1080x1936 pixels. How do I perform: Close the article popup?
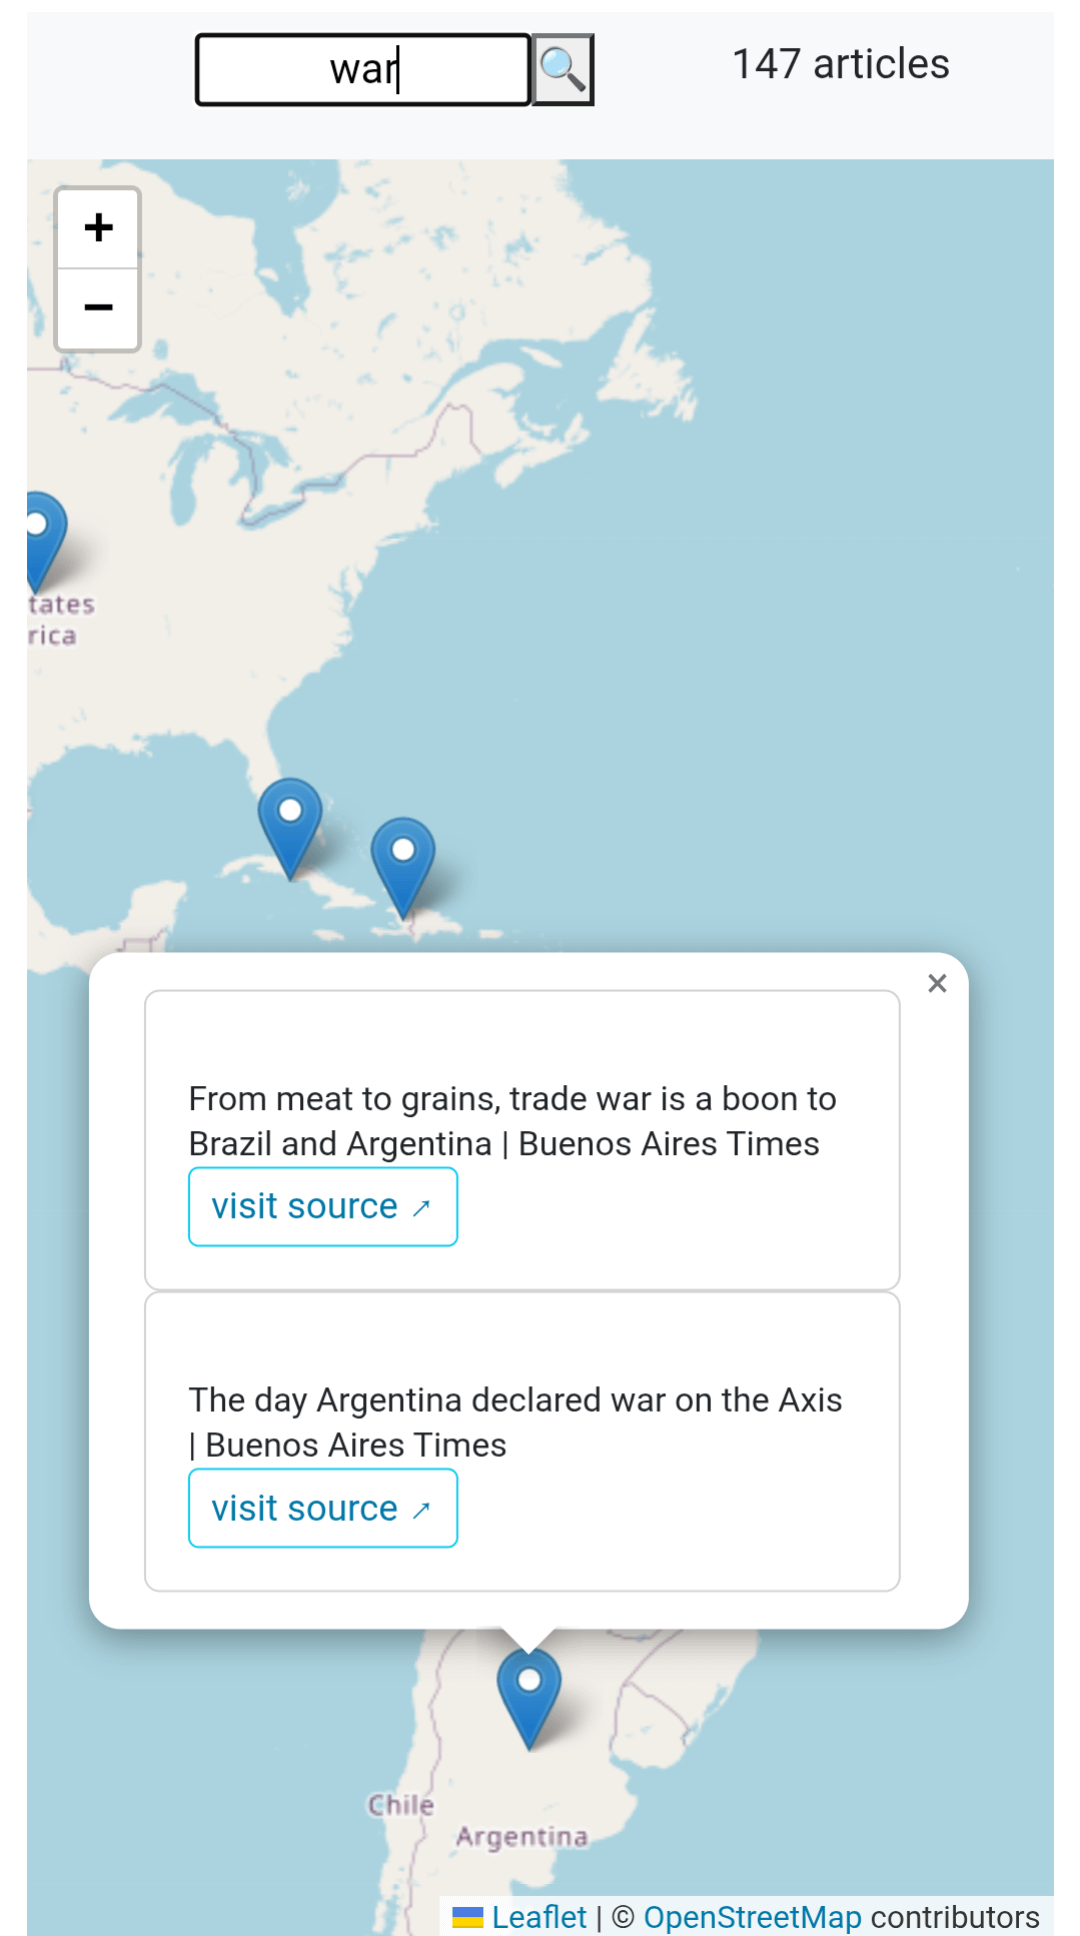pos(937,984)
